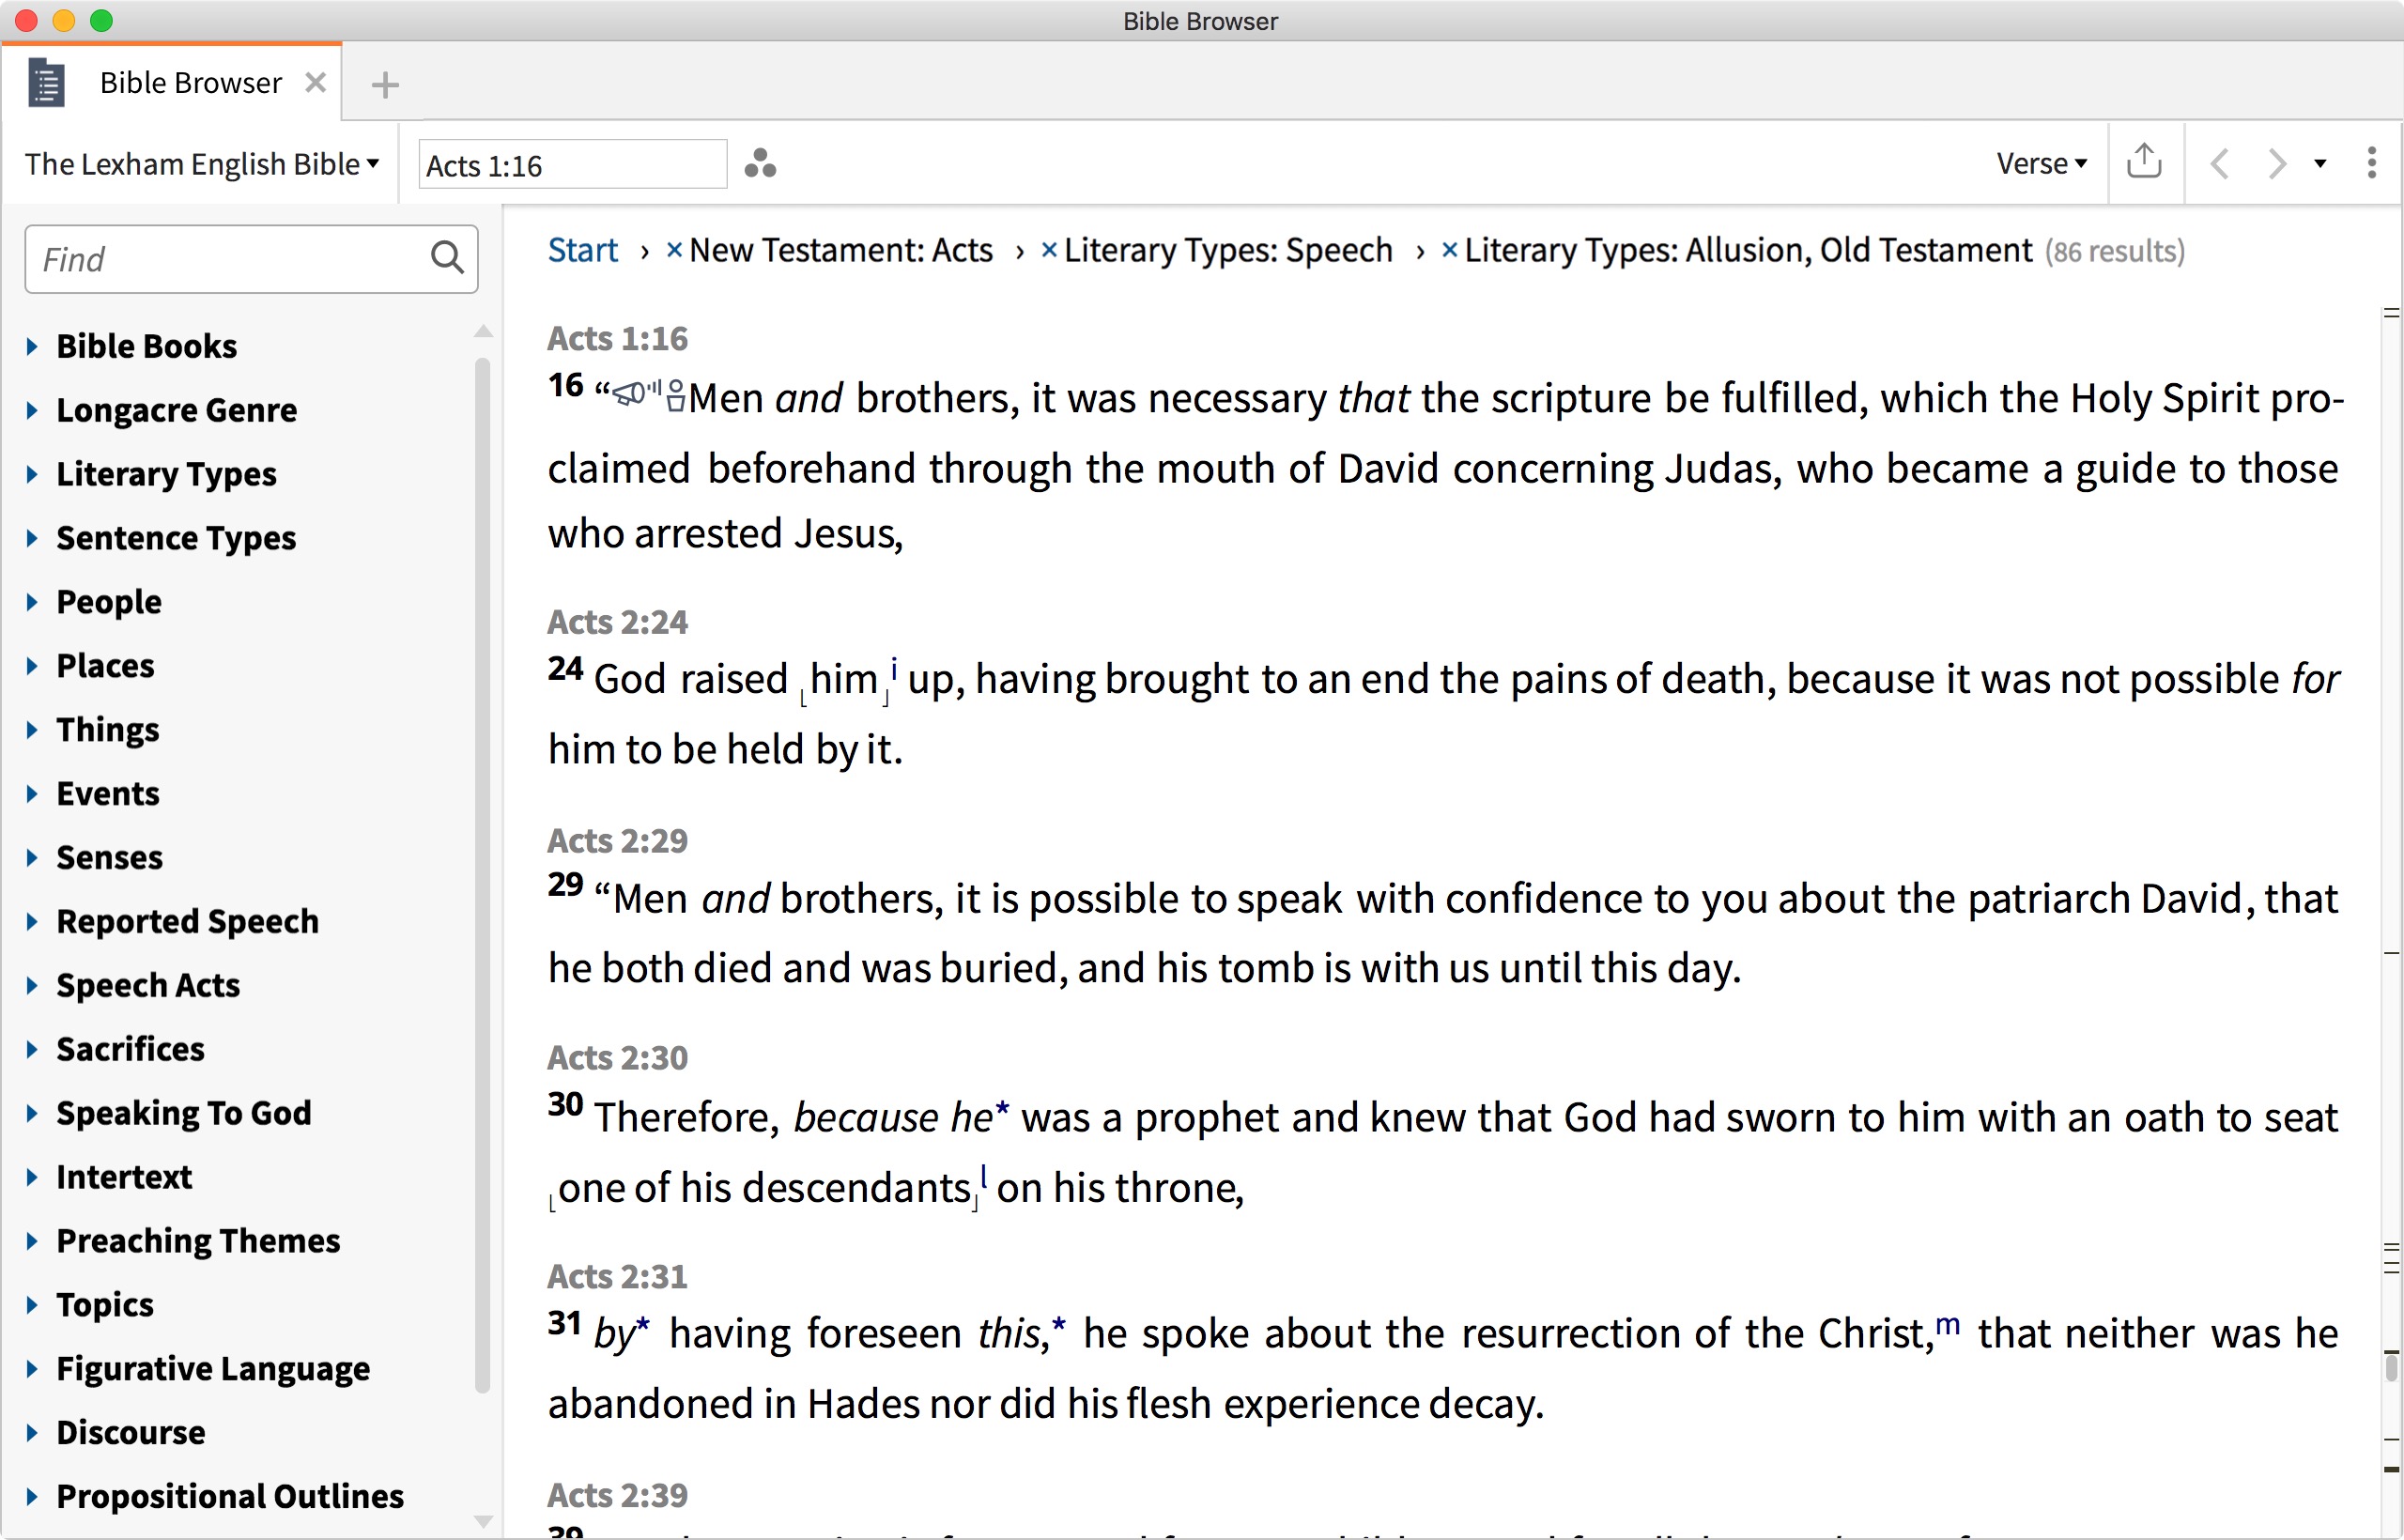Click the sidebar scroll-down arrow
The height and width of the screenshot is (1540, 2404).
(483, 1522)
